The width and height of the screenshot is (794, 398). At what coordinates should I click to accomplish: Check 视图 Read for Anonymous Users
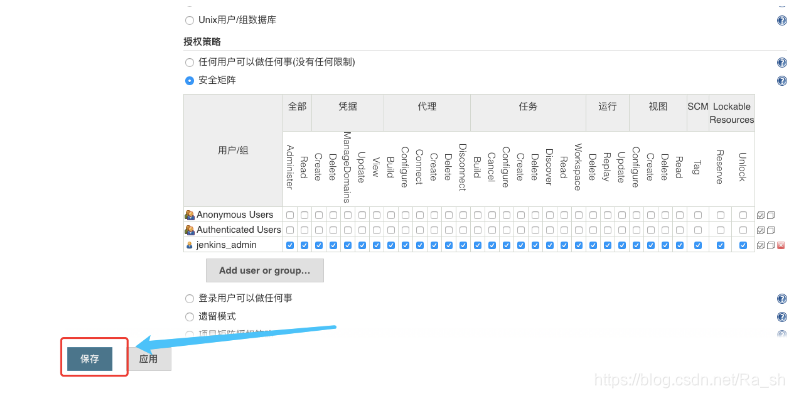point(680,215)
